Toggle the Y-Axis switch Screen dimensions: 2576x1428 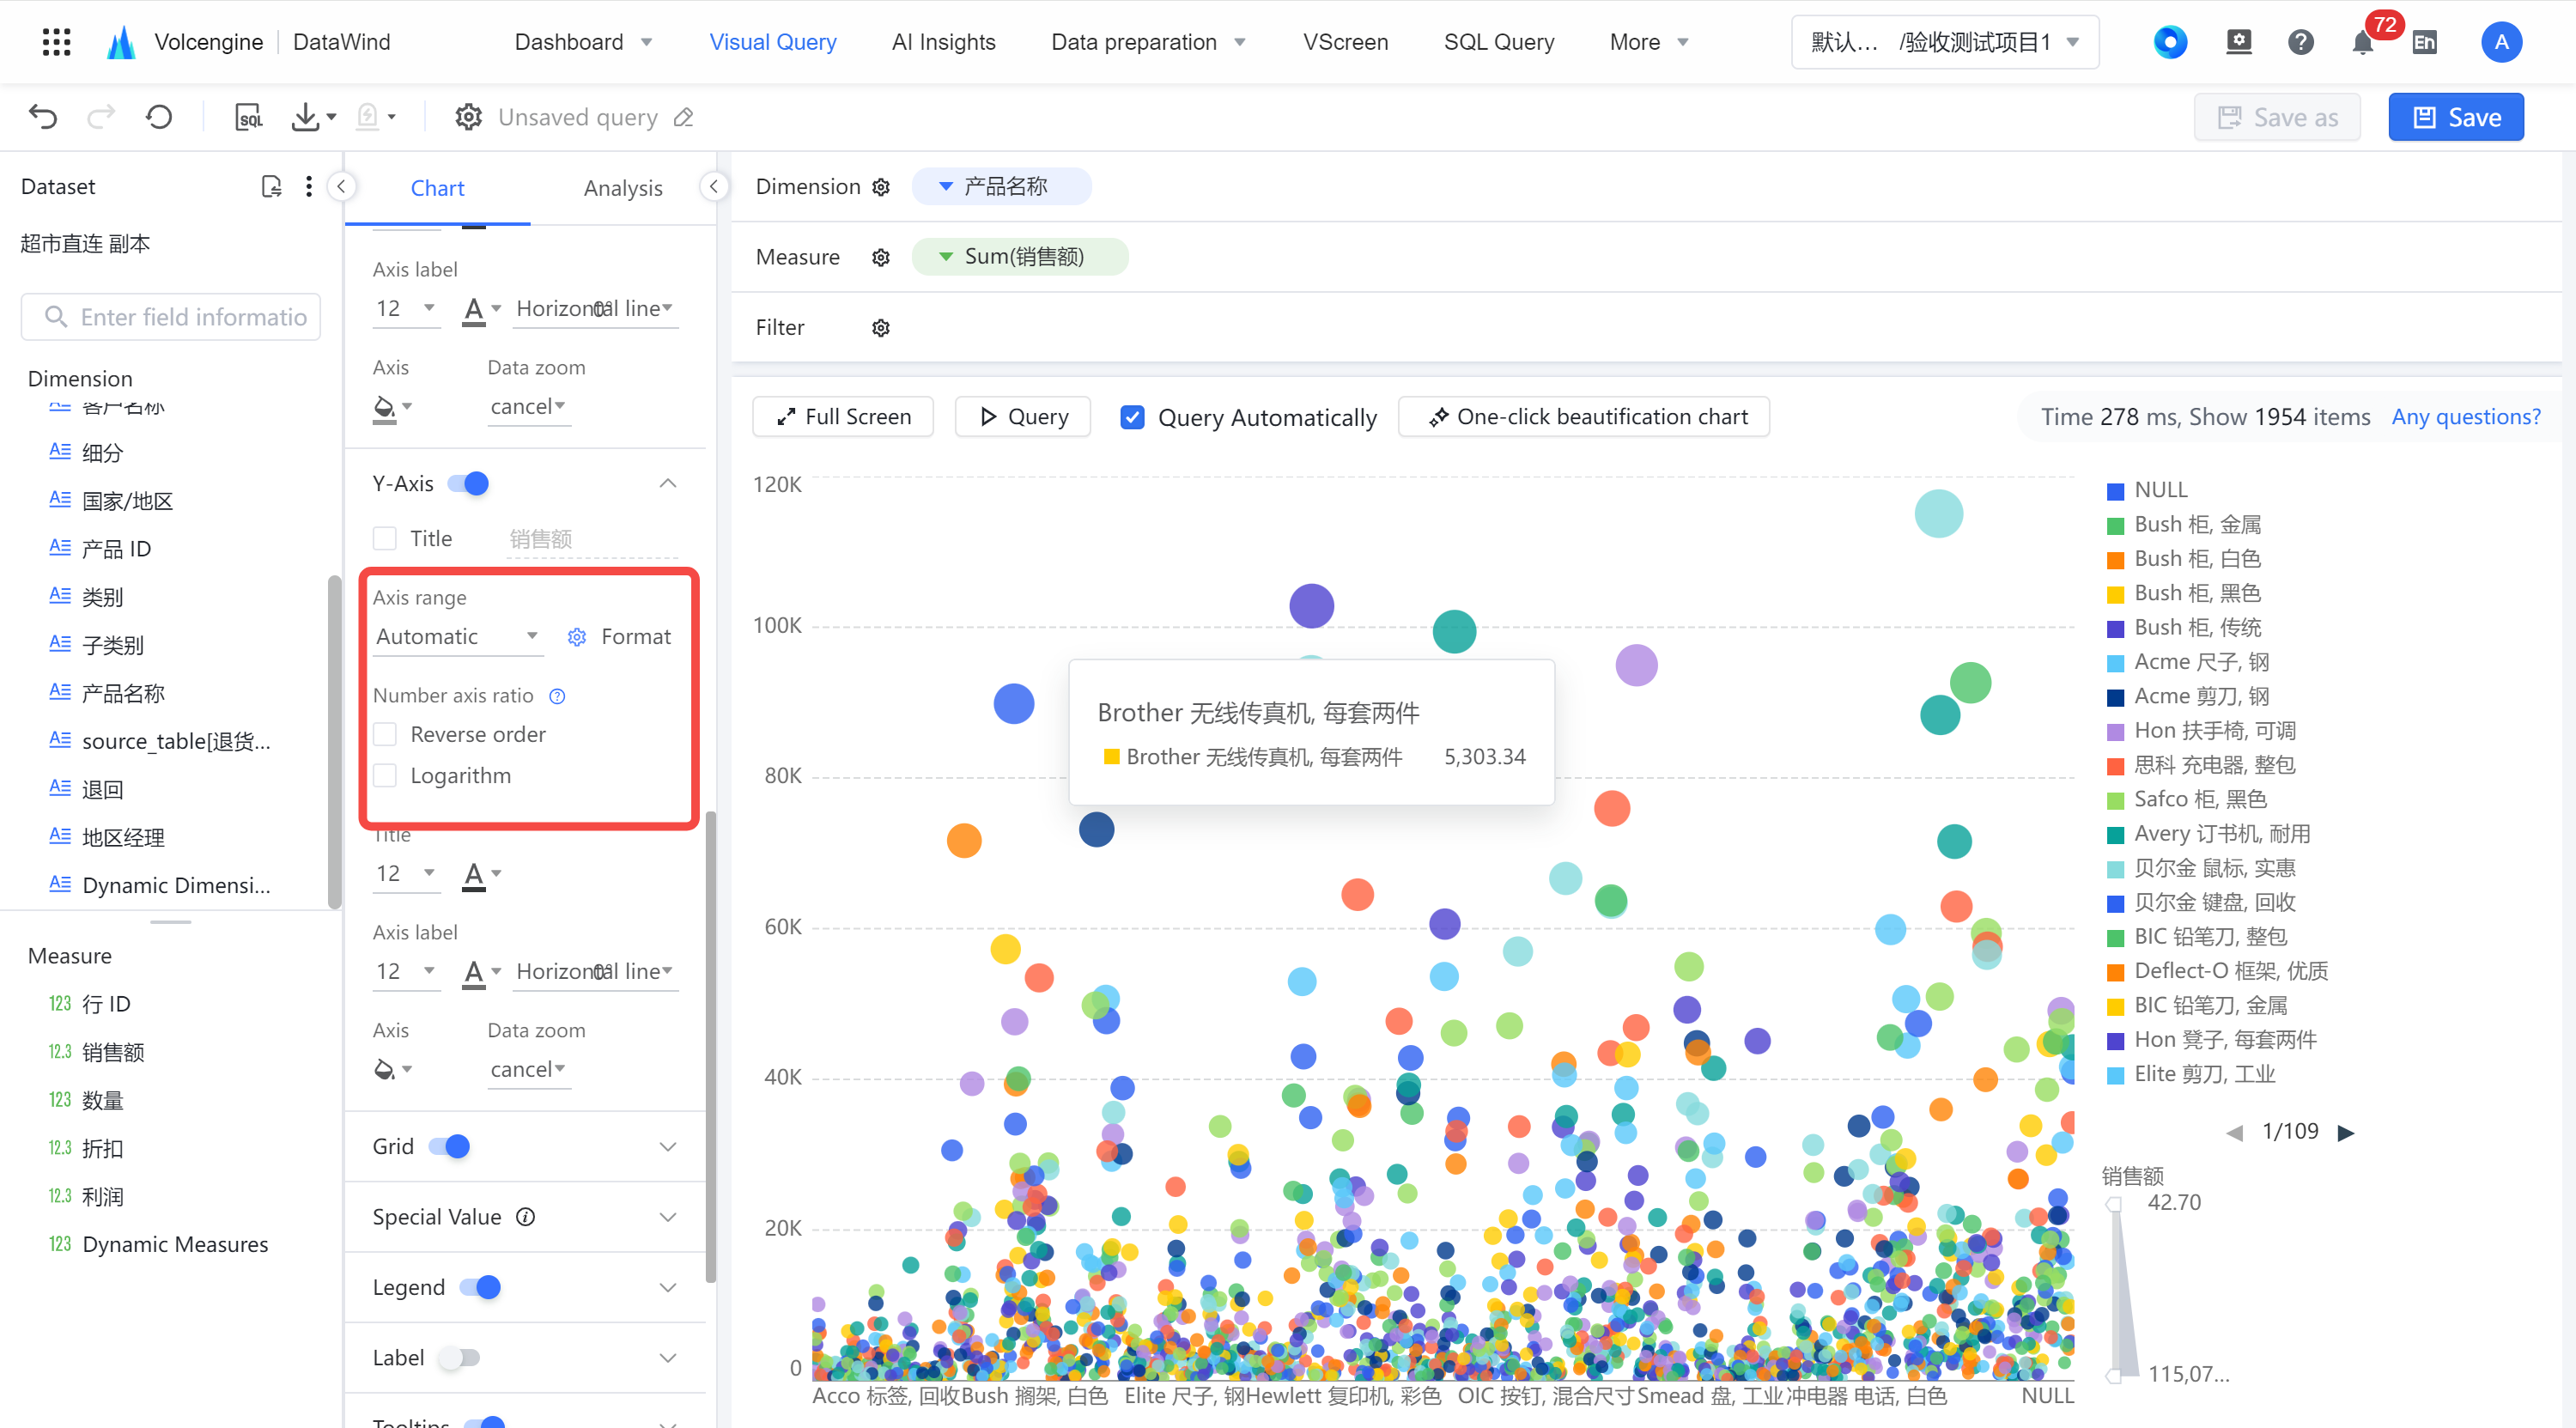pyautogui.click(x=467, y=484)
